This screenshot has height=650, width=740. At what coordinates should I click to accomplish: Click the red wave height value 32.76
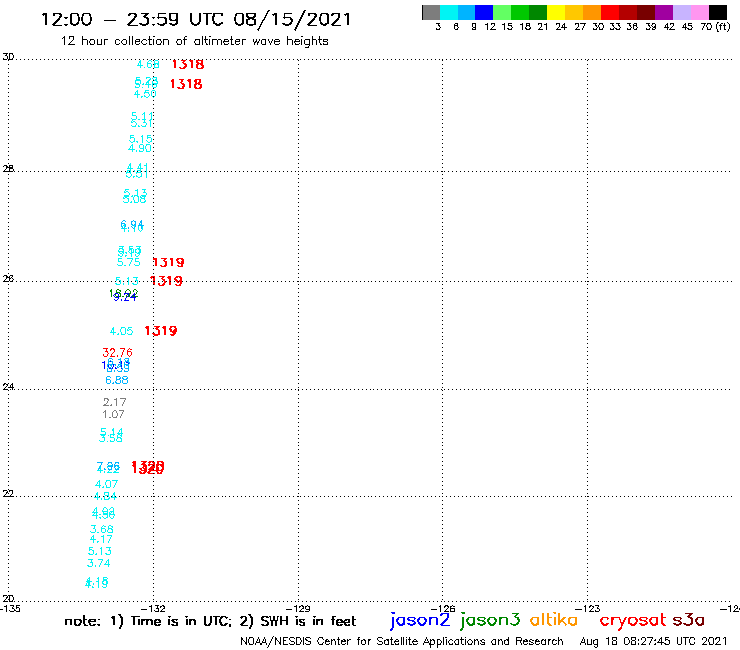click(x=117, y=353)
